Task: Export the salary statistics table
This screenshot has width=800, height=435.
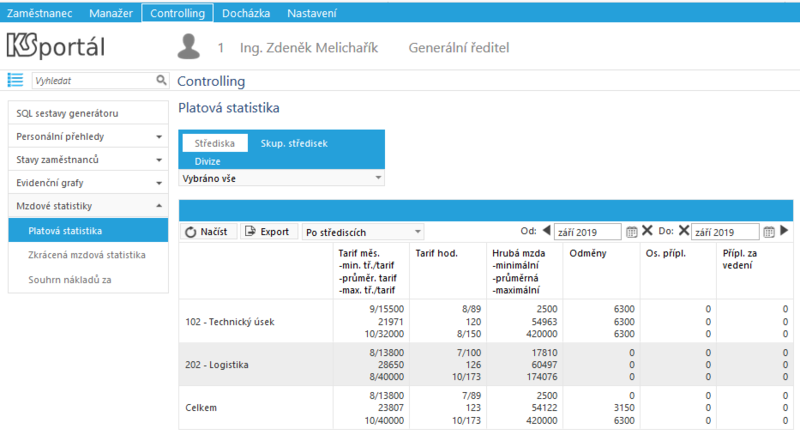Action: (x=269, y=232)
